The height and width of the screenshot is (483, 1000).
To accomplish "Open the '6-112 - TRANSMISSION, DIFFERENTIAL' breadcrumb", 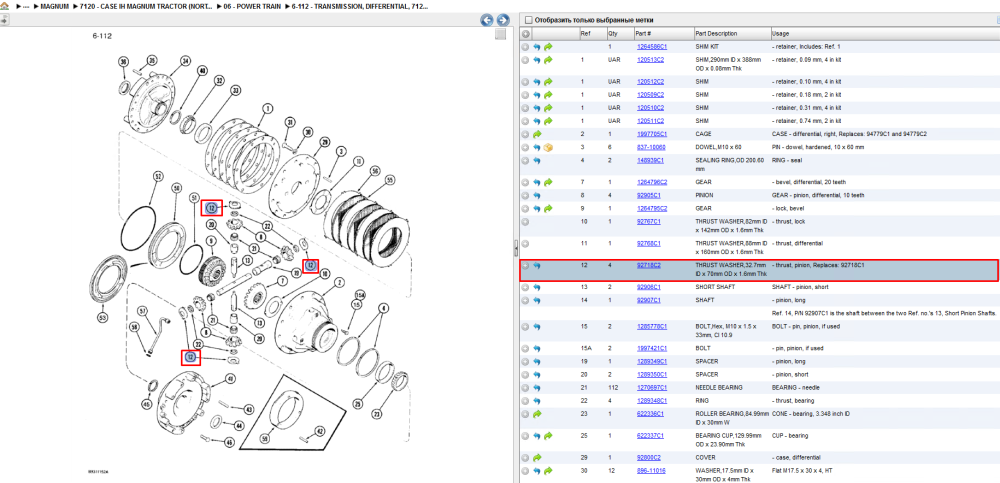I will [x=360, y=5].
